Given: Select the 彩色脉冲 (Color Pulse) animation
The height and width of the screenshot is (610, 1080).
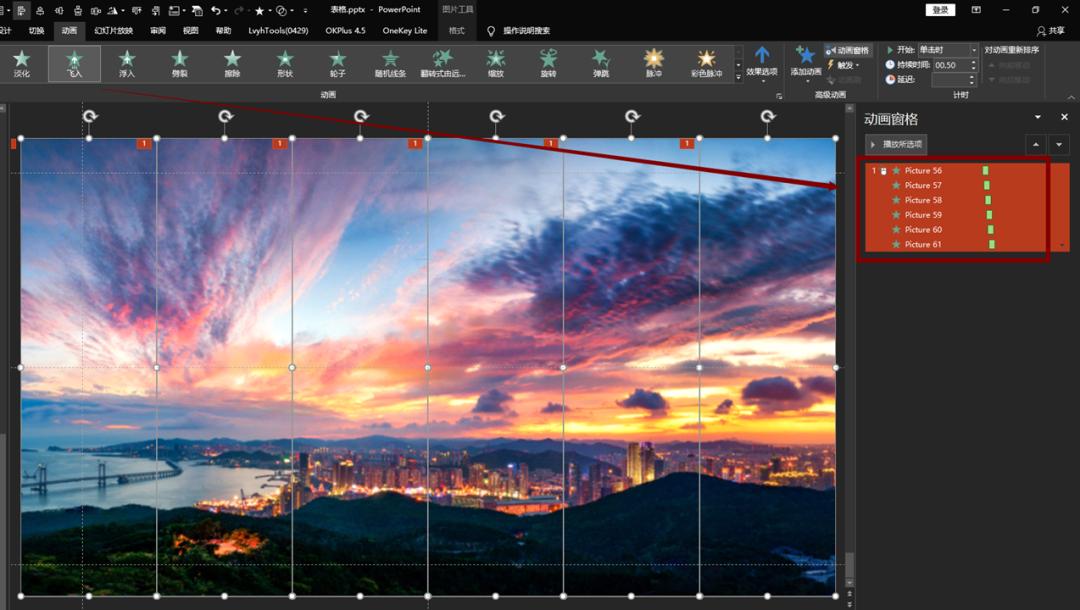Looking at the screenshot, I should tap(706, 63).
